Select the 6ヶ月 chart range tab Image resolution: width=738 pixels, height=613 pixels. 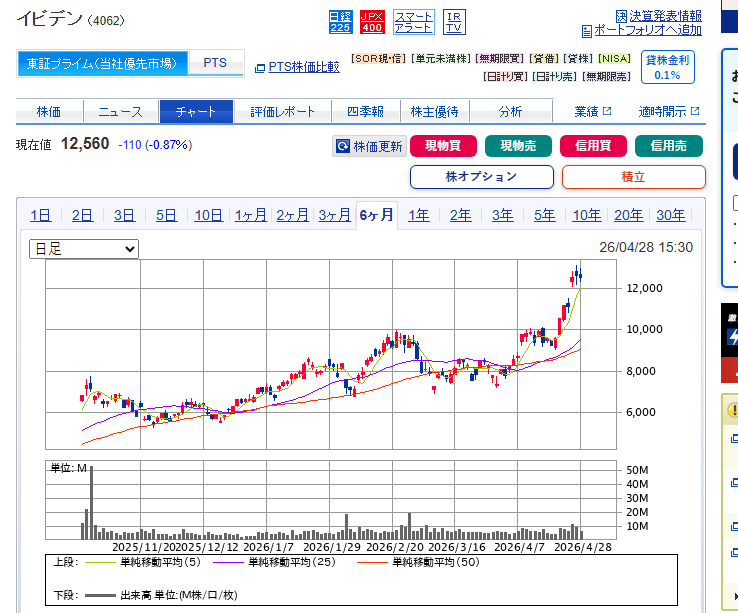[x=377, y=216]
